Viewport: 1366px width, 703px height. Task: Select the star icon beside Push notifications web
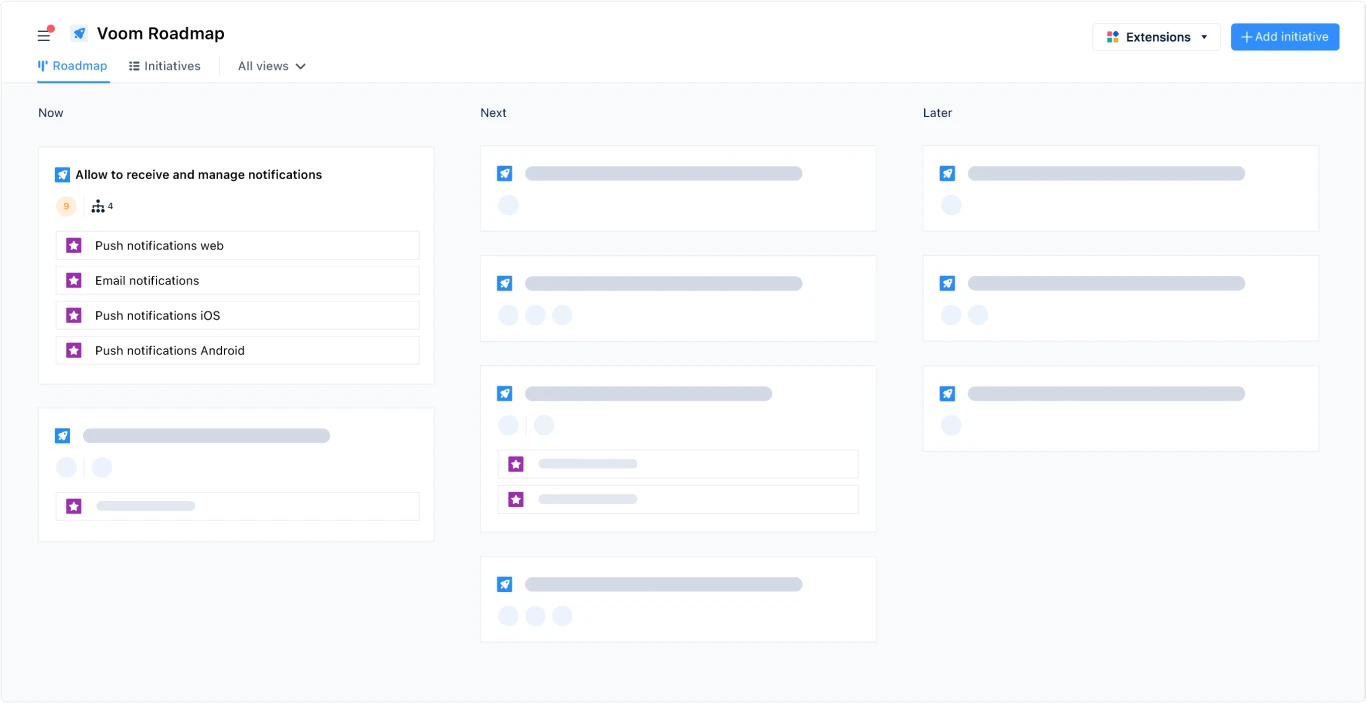coord(73,245)
